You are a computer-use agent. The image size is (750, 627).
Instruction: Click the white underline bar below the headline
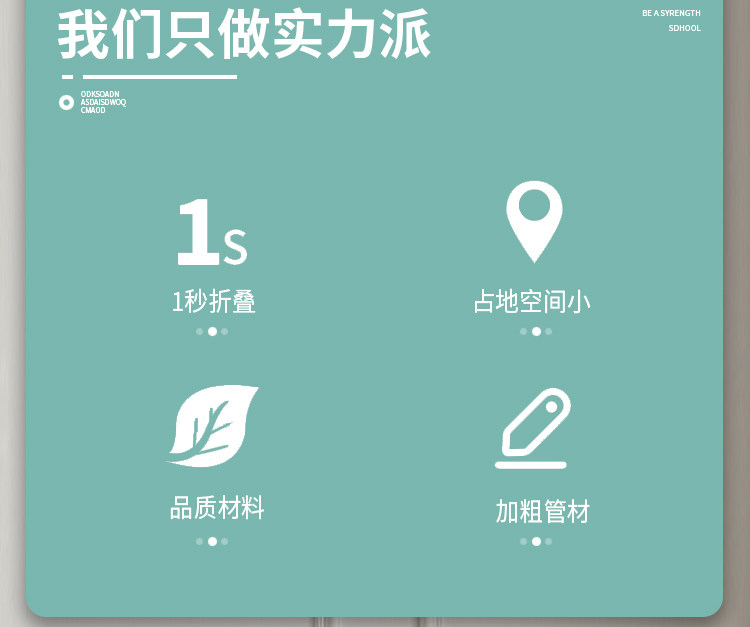pyautogui.click(x=159, y=76)
